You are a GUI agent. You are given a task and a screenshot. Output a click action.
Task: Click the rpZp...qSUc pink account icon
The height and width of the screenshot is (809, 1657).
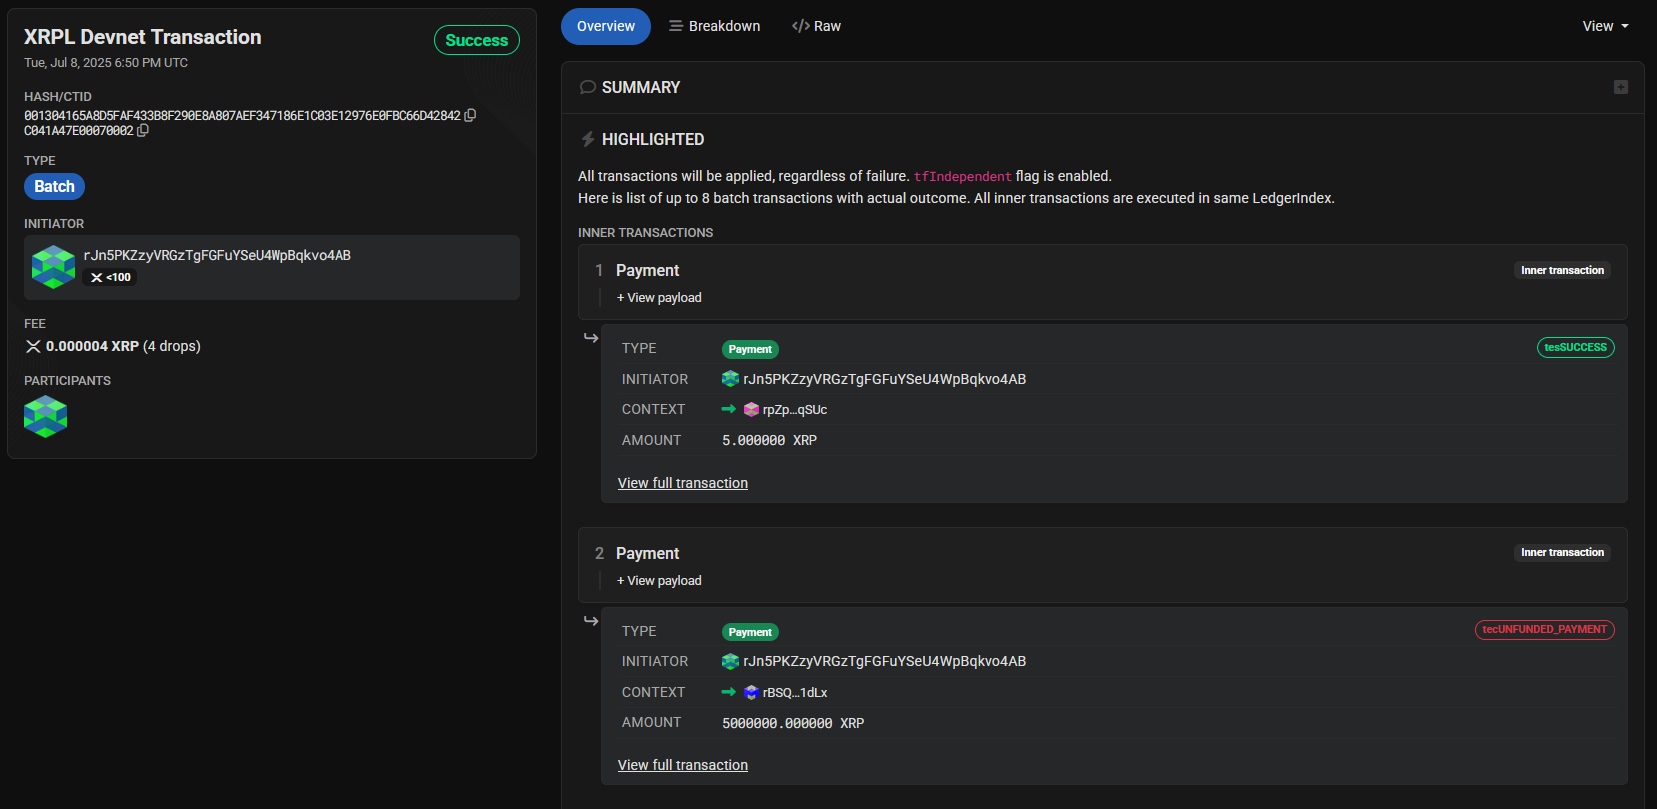(x=751, y=409)
